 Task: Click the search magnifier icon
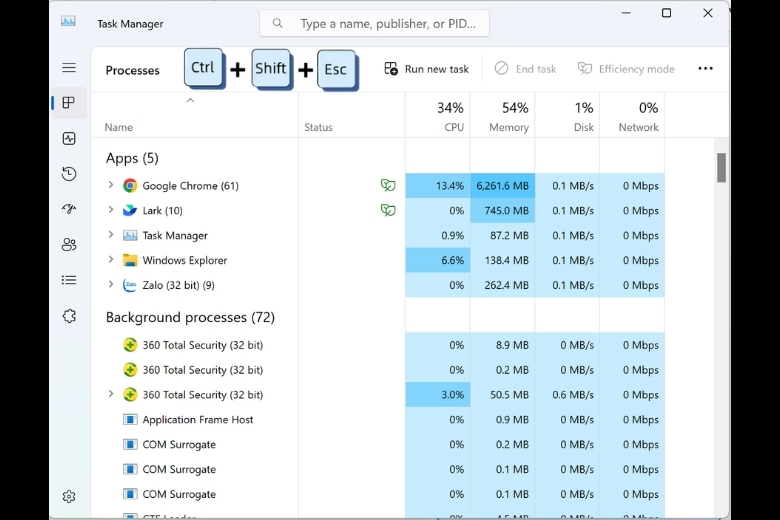(278, 23)
